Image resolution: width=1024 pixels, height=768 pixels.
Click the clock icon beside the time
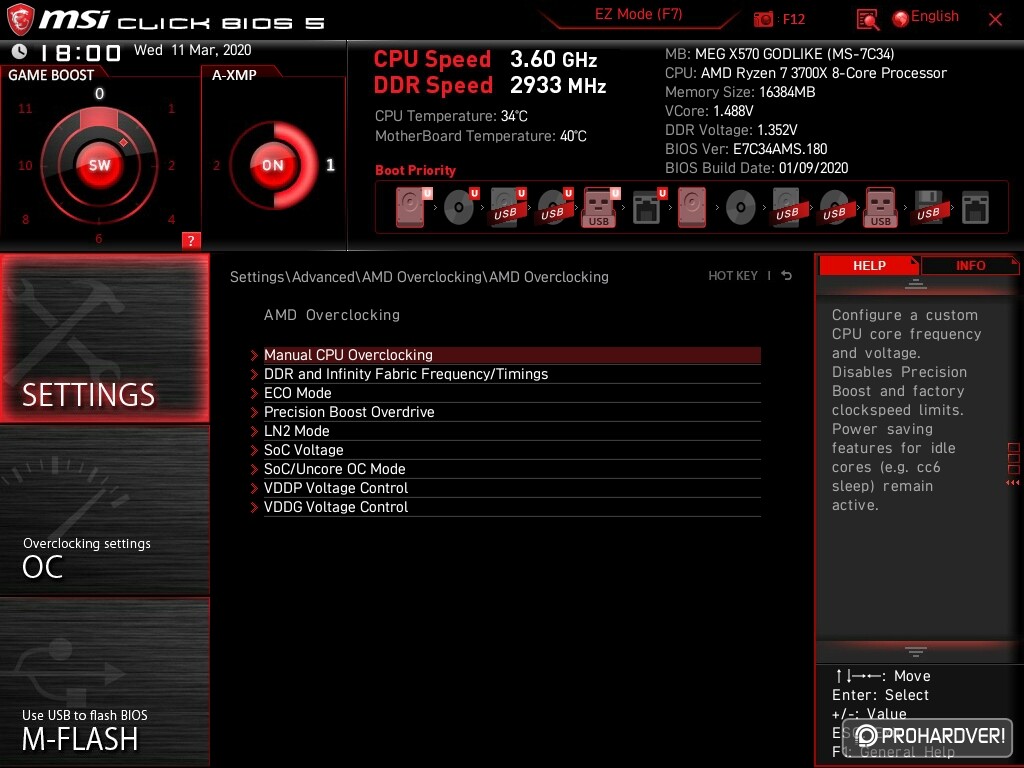[x=20, y=51]
